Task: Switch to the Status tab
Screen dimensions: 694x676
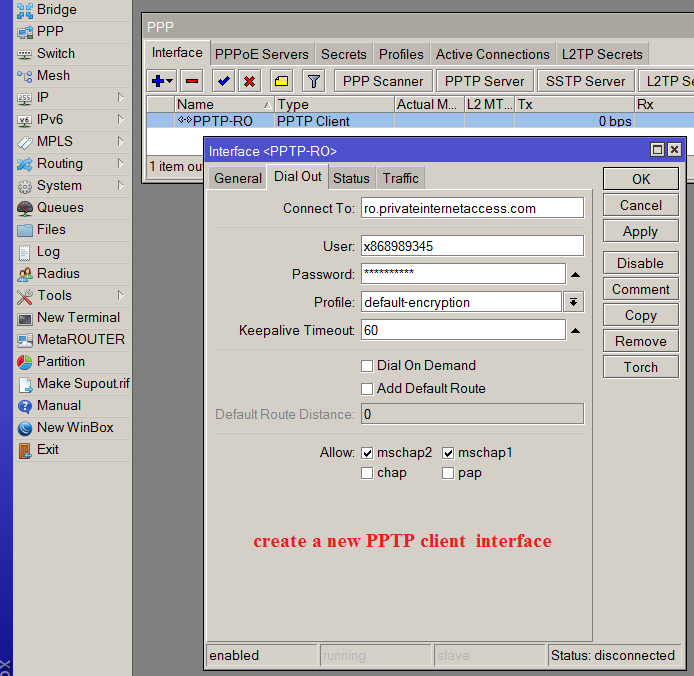Action: pyautogui.click(x=351, y=178)
